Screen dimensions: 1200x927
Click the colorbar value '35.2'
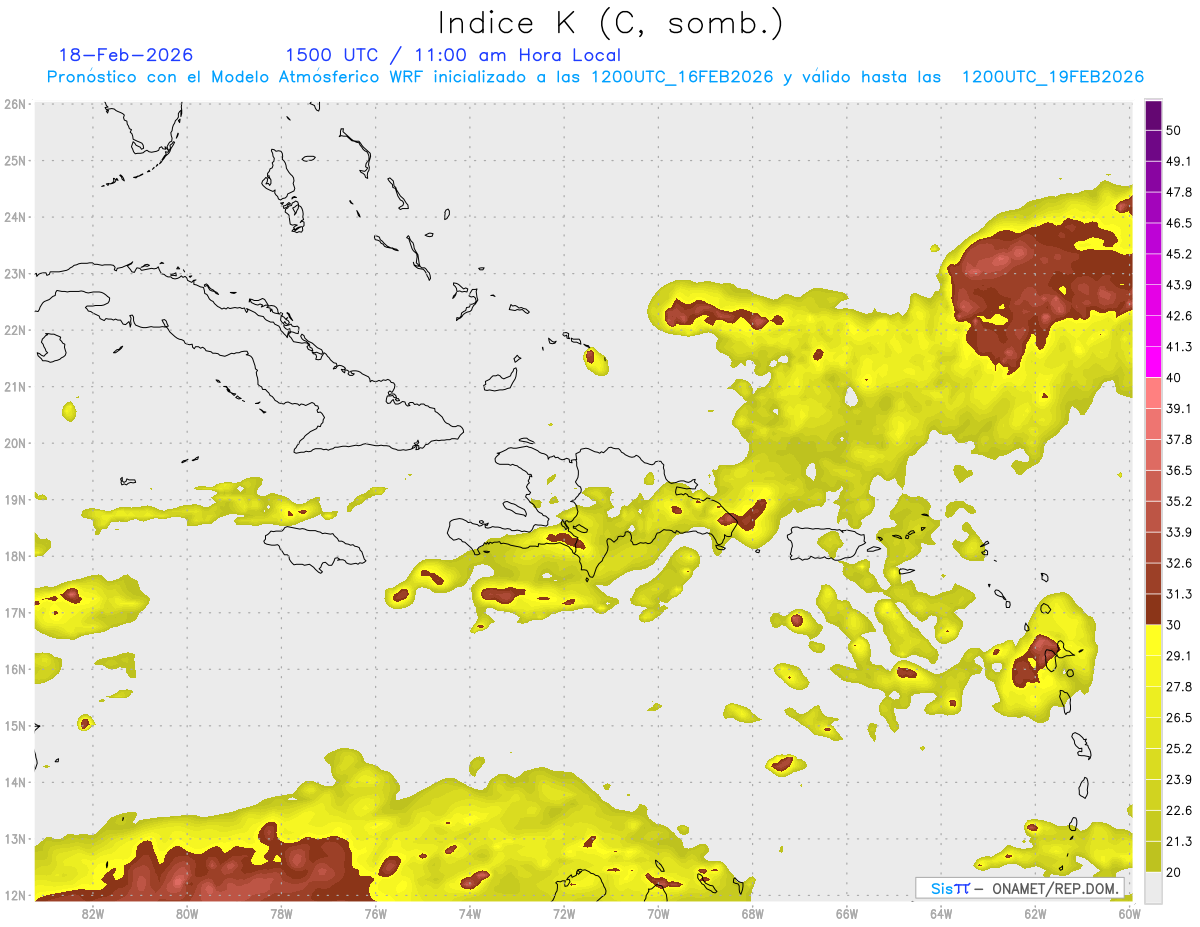[x=1178, y=501]
